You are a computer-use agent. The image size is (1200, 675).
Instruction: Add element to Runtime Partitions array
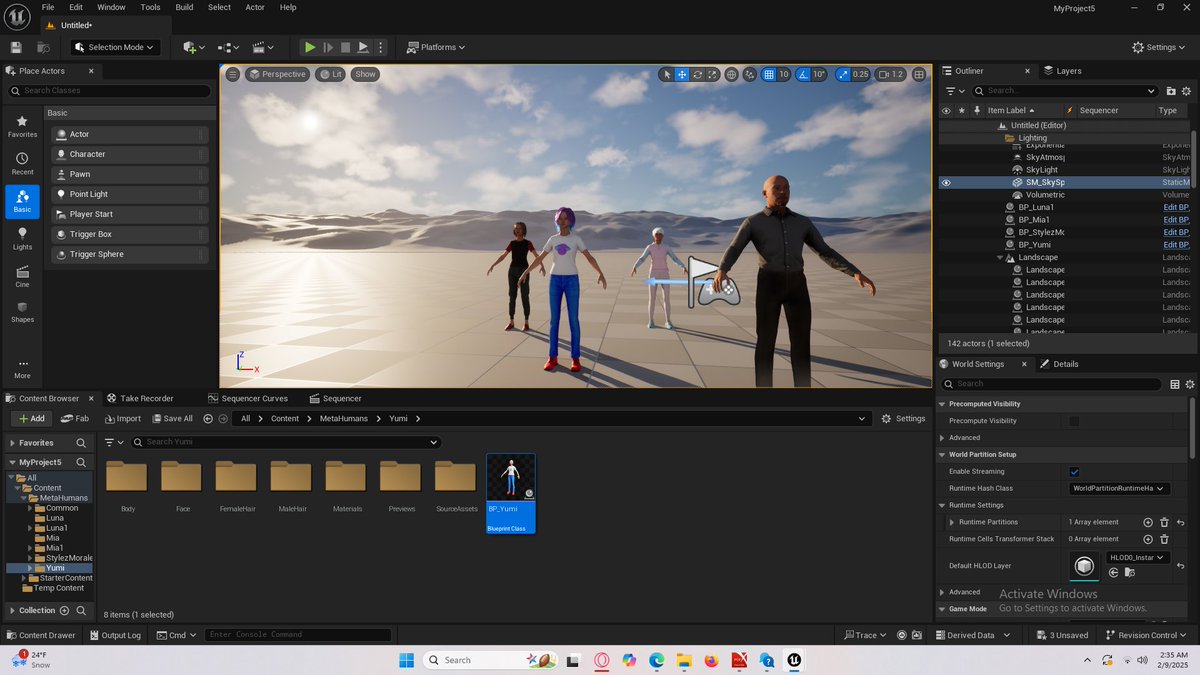pos(1148,522)
